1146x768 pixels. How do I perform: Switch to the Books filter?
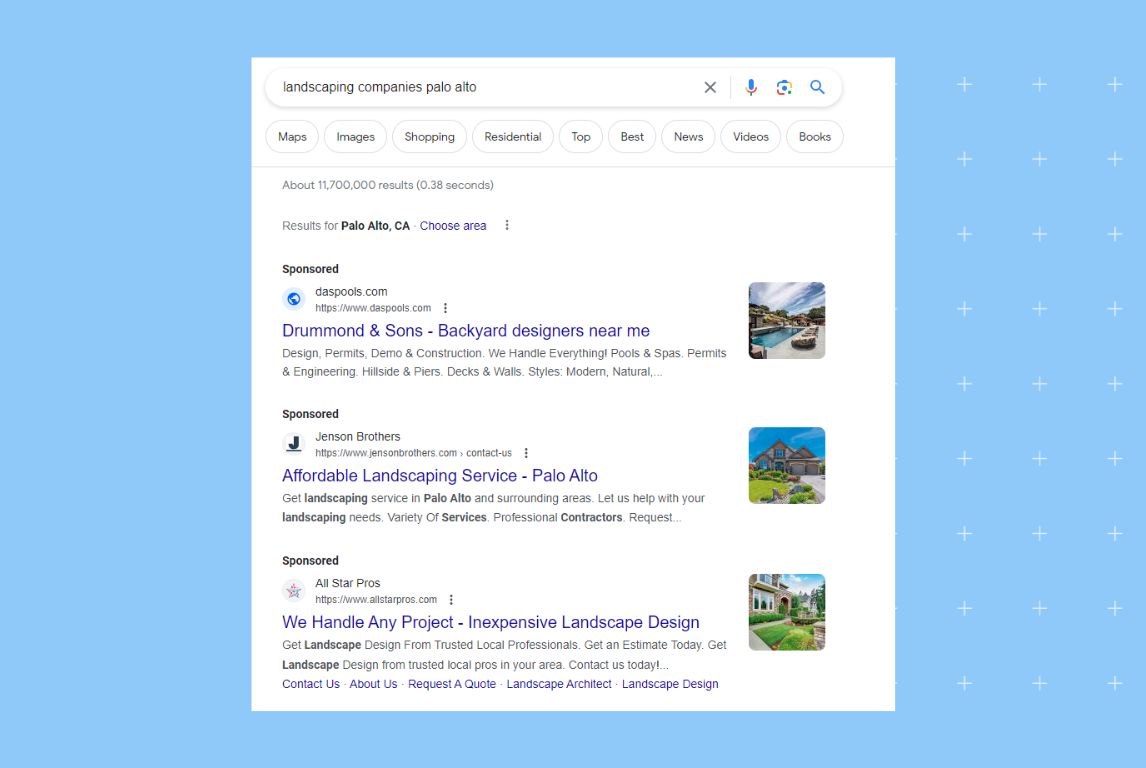pos(814,137)
